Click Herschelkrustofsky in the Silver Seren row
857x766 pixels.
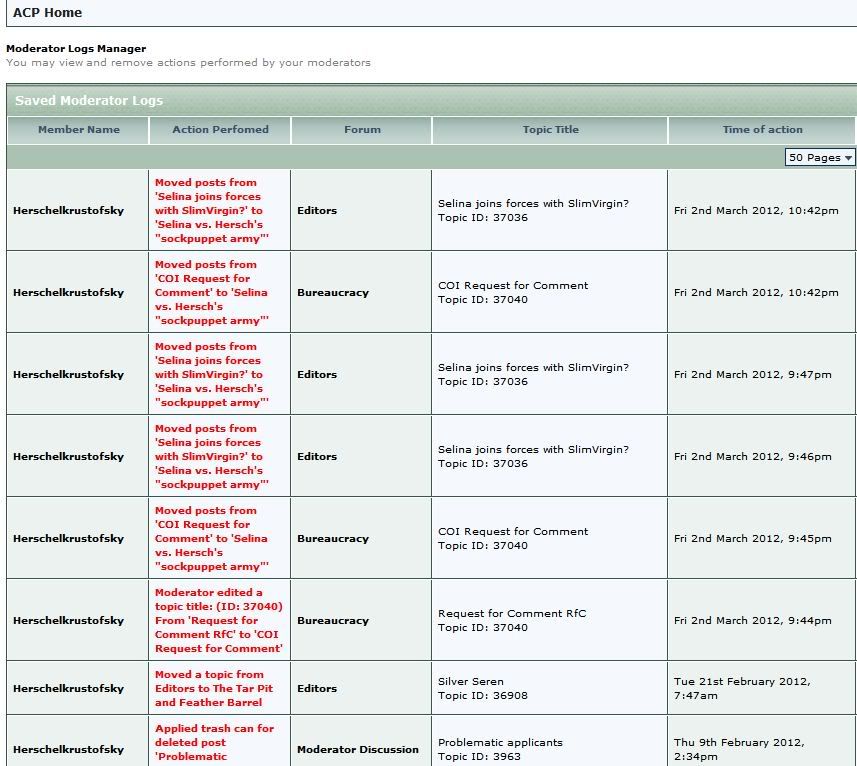pyautogui.click(x=68, y=689)
